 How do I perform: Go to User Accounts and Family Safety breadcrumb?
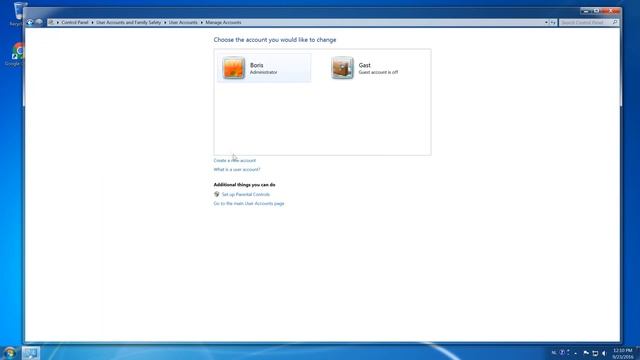pyautogui.click(x=129, y=22)
